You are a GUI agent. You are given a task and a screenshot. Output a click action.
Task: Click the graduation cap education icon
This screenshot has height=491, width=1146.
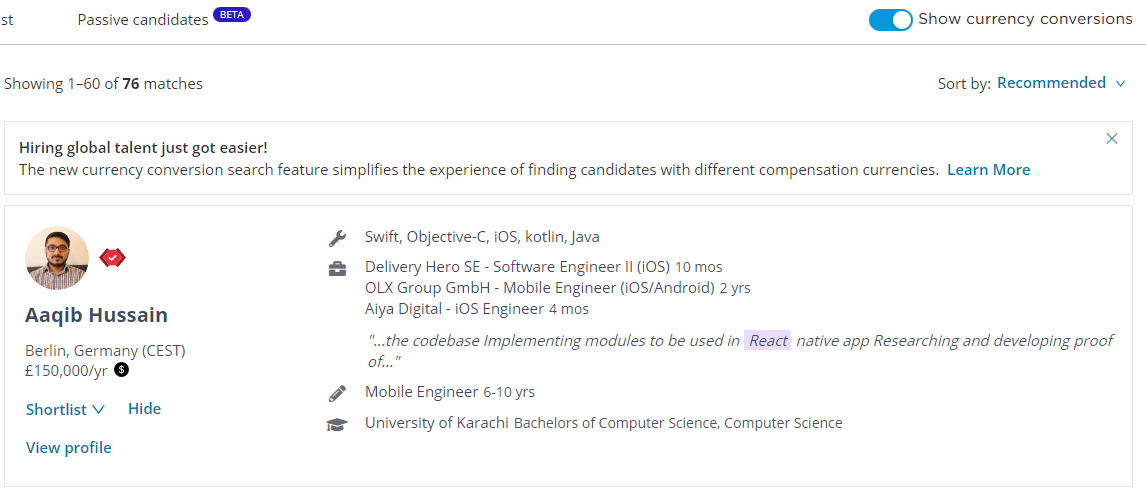click(x=337, y=424)
